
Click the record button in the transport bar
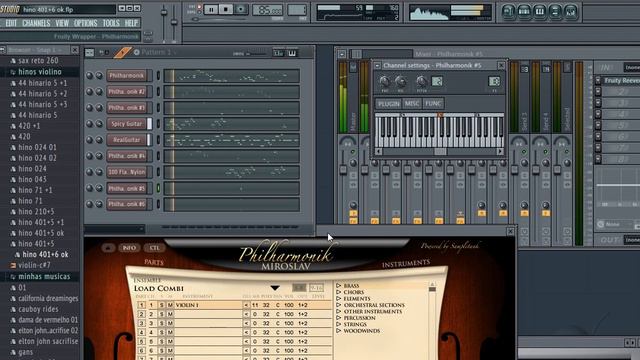(x=241, y=9)
